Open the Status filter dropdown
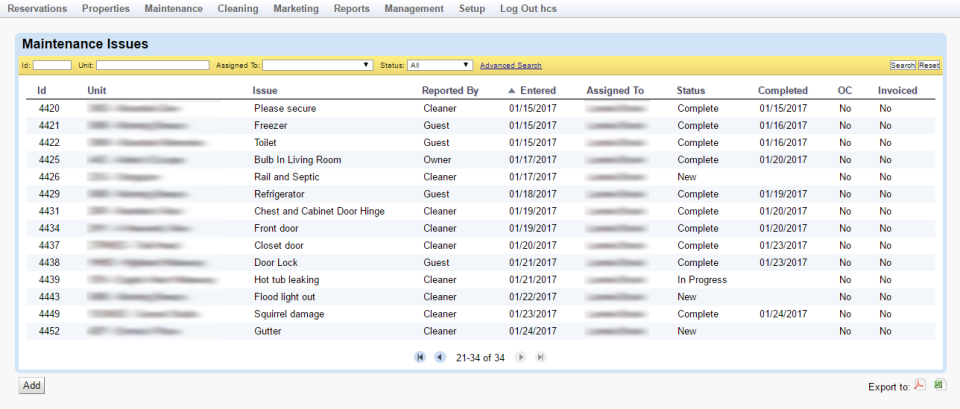The width and height of the screenshot is (960, 409). pyautogui.click(x=440, y=65)
